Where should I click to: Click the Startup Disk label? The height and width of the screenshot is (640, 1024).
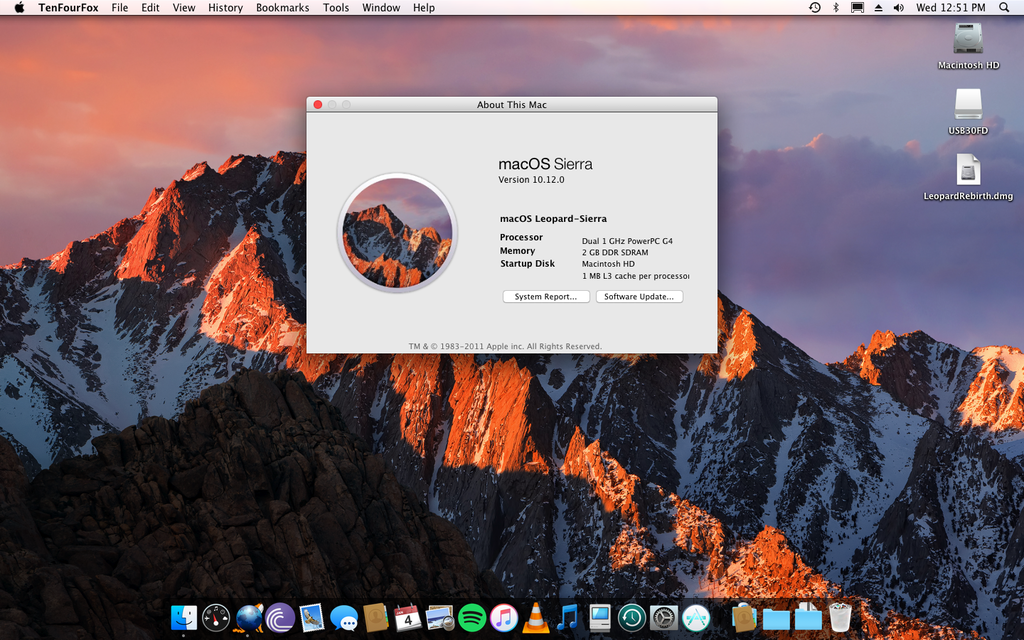tap(527, 264)
